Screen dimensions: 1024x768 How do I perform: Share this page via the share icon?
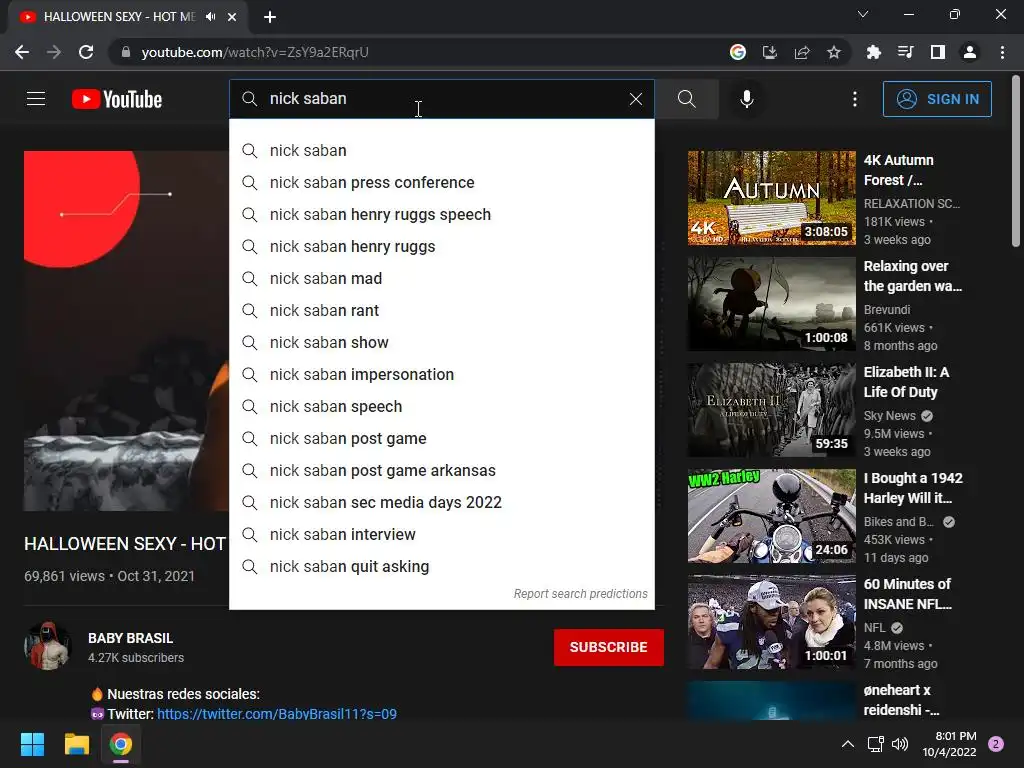click(x=802, y=52)
